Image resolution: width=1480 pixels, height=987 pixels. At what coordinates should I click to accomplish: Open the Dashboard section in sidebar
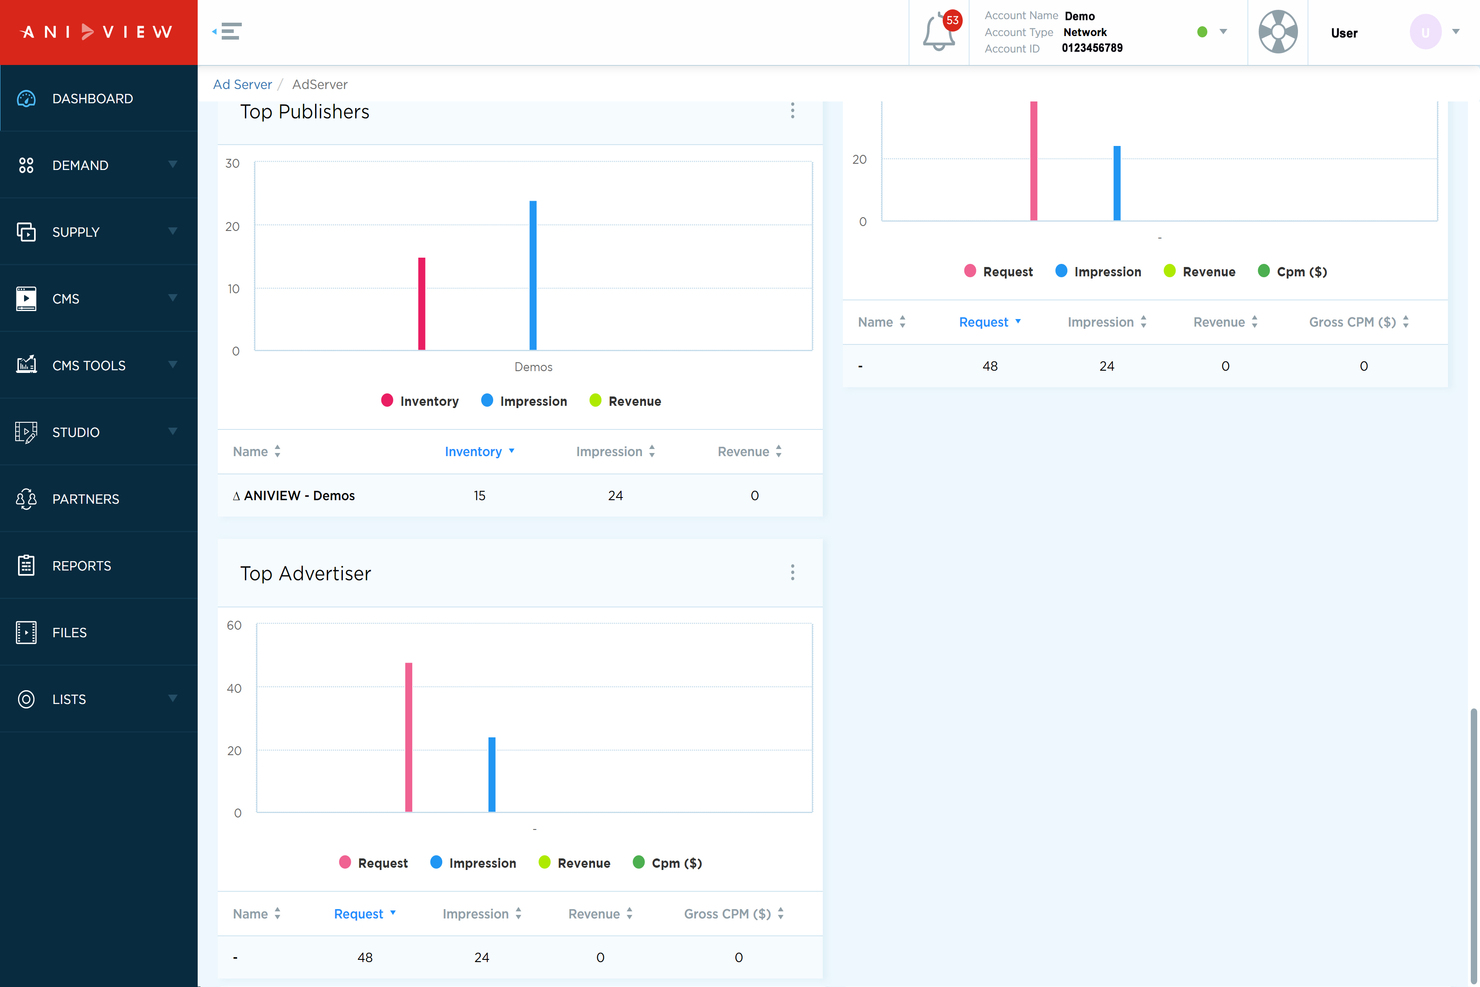92,98
